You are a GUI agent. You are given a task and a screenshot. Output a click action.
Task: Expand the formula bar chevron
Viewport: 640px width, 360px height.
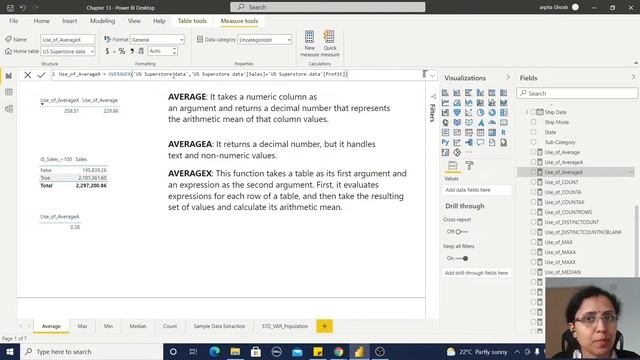[432, 75]
